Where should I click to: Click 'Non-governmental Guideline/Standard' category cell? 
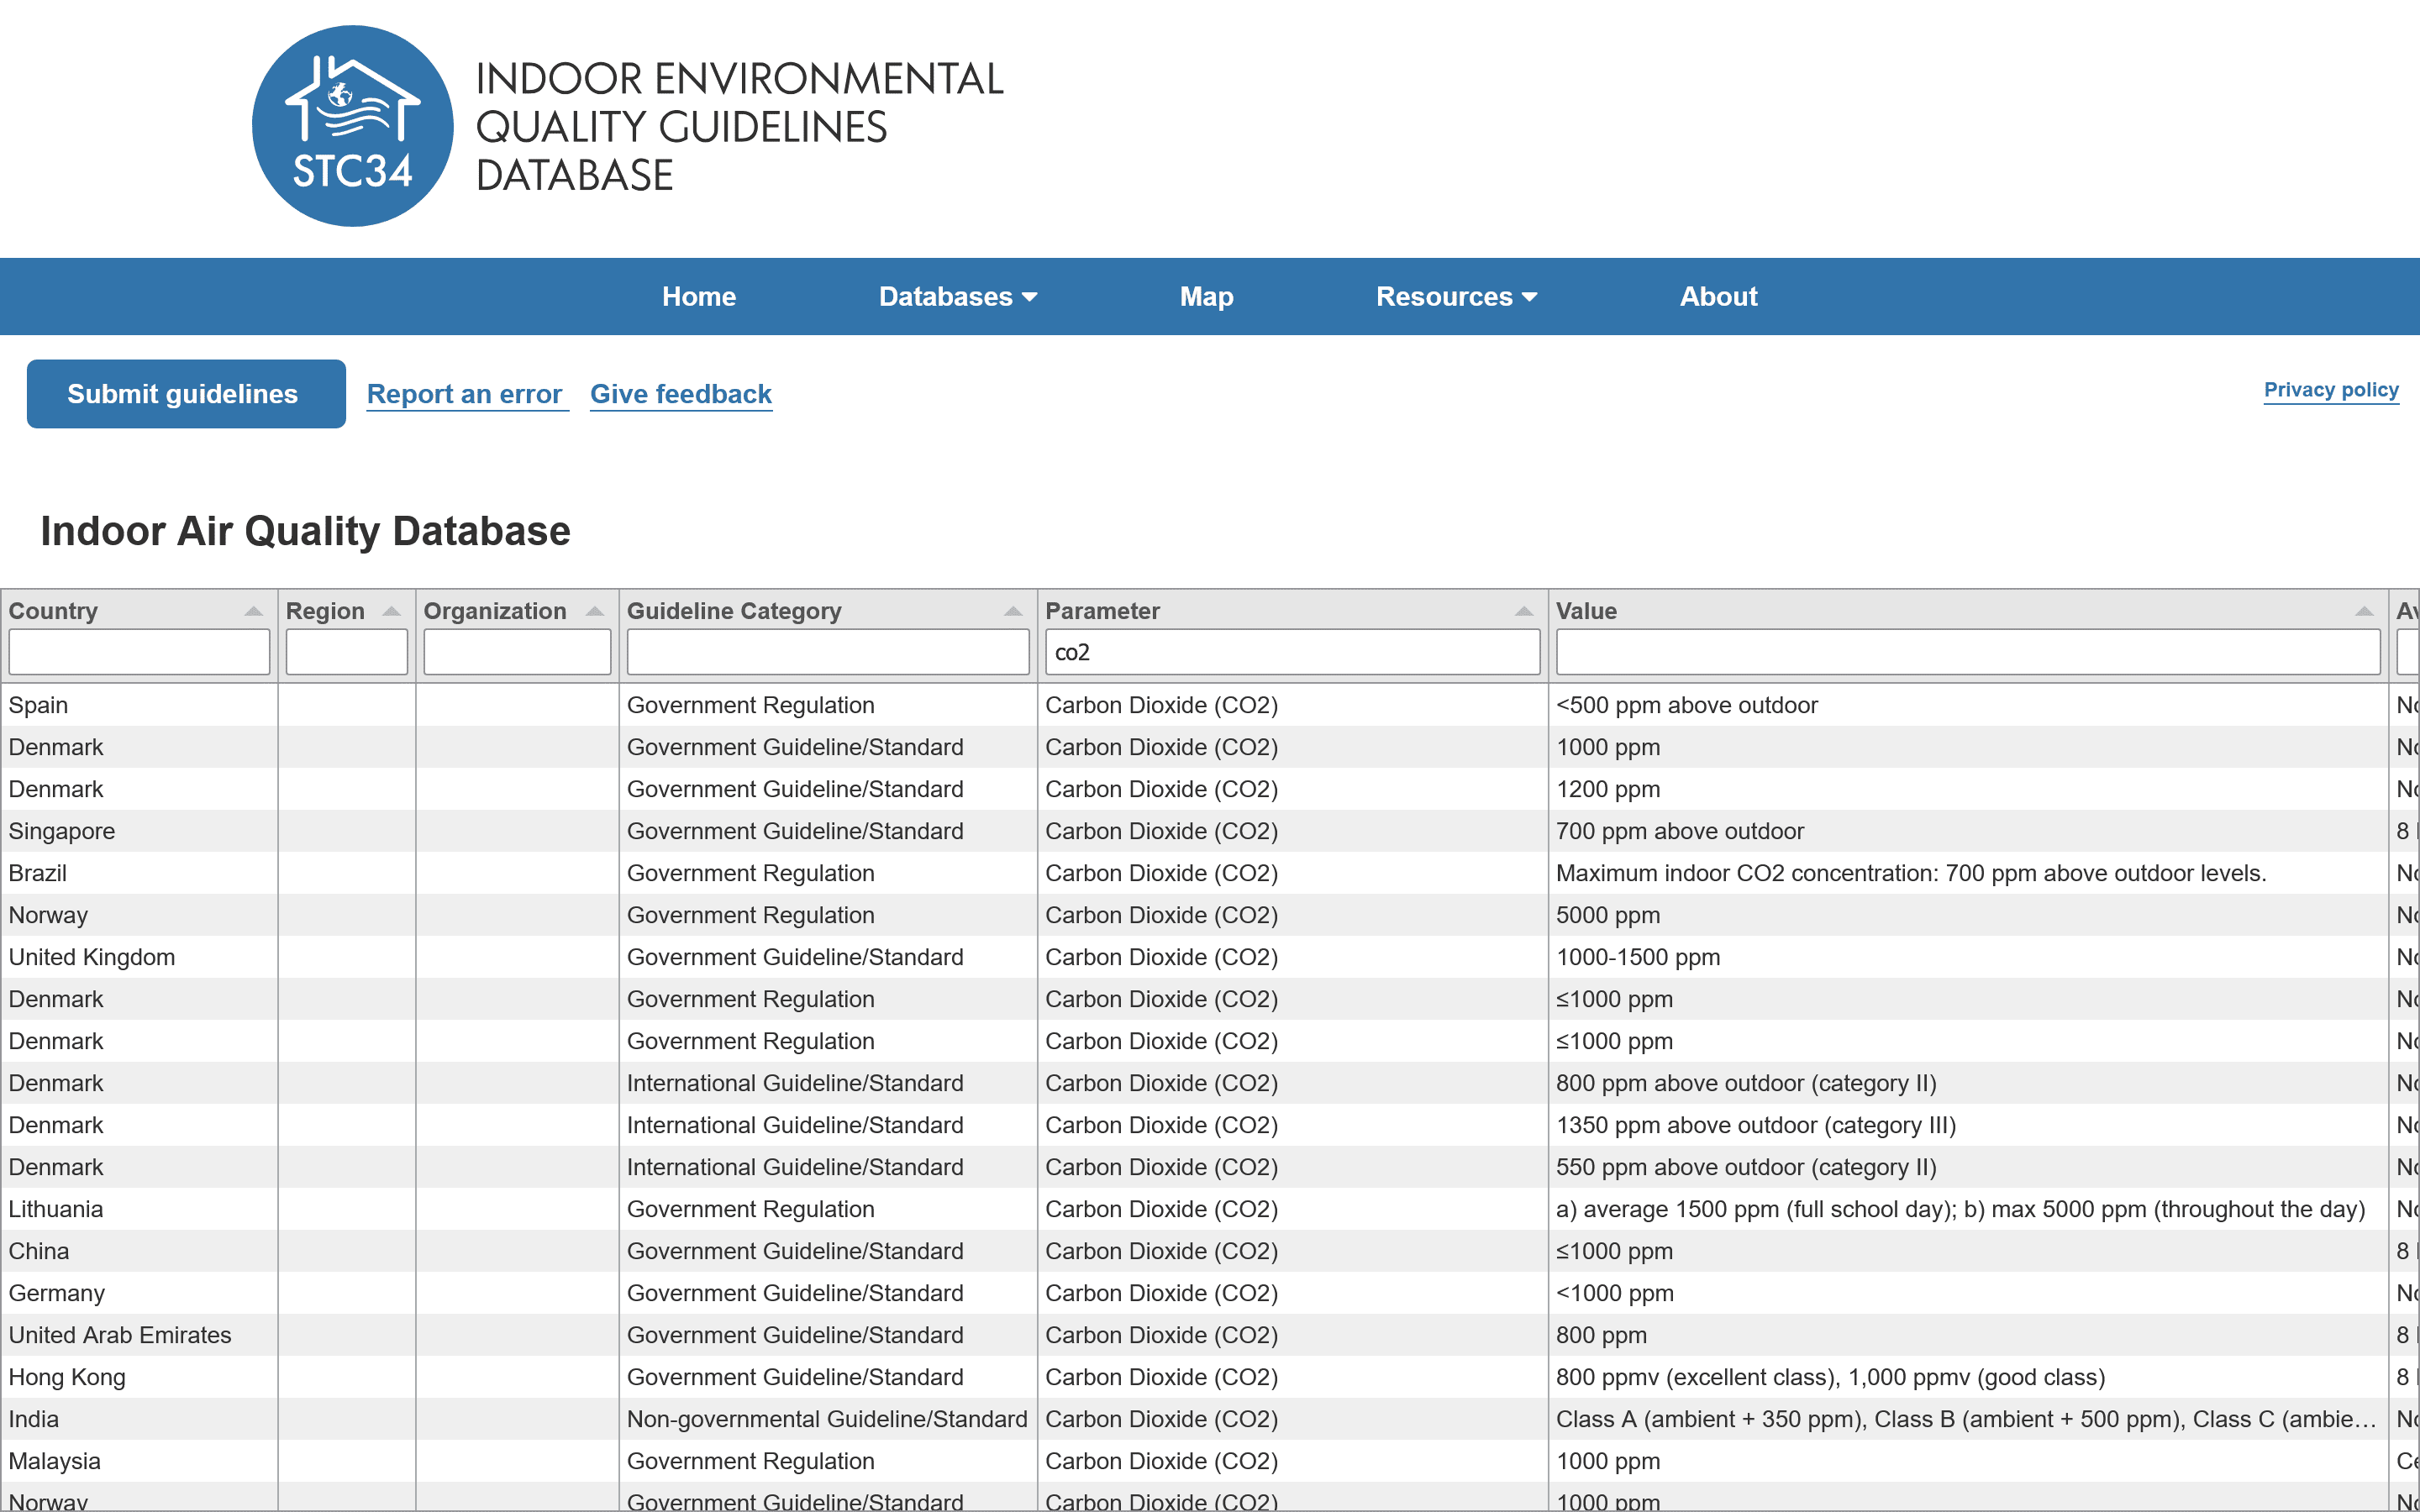(x=827, y=1419)
